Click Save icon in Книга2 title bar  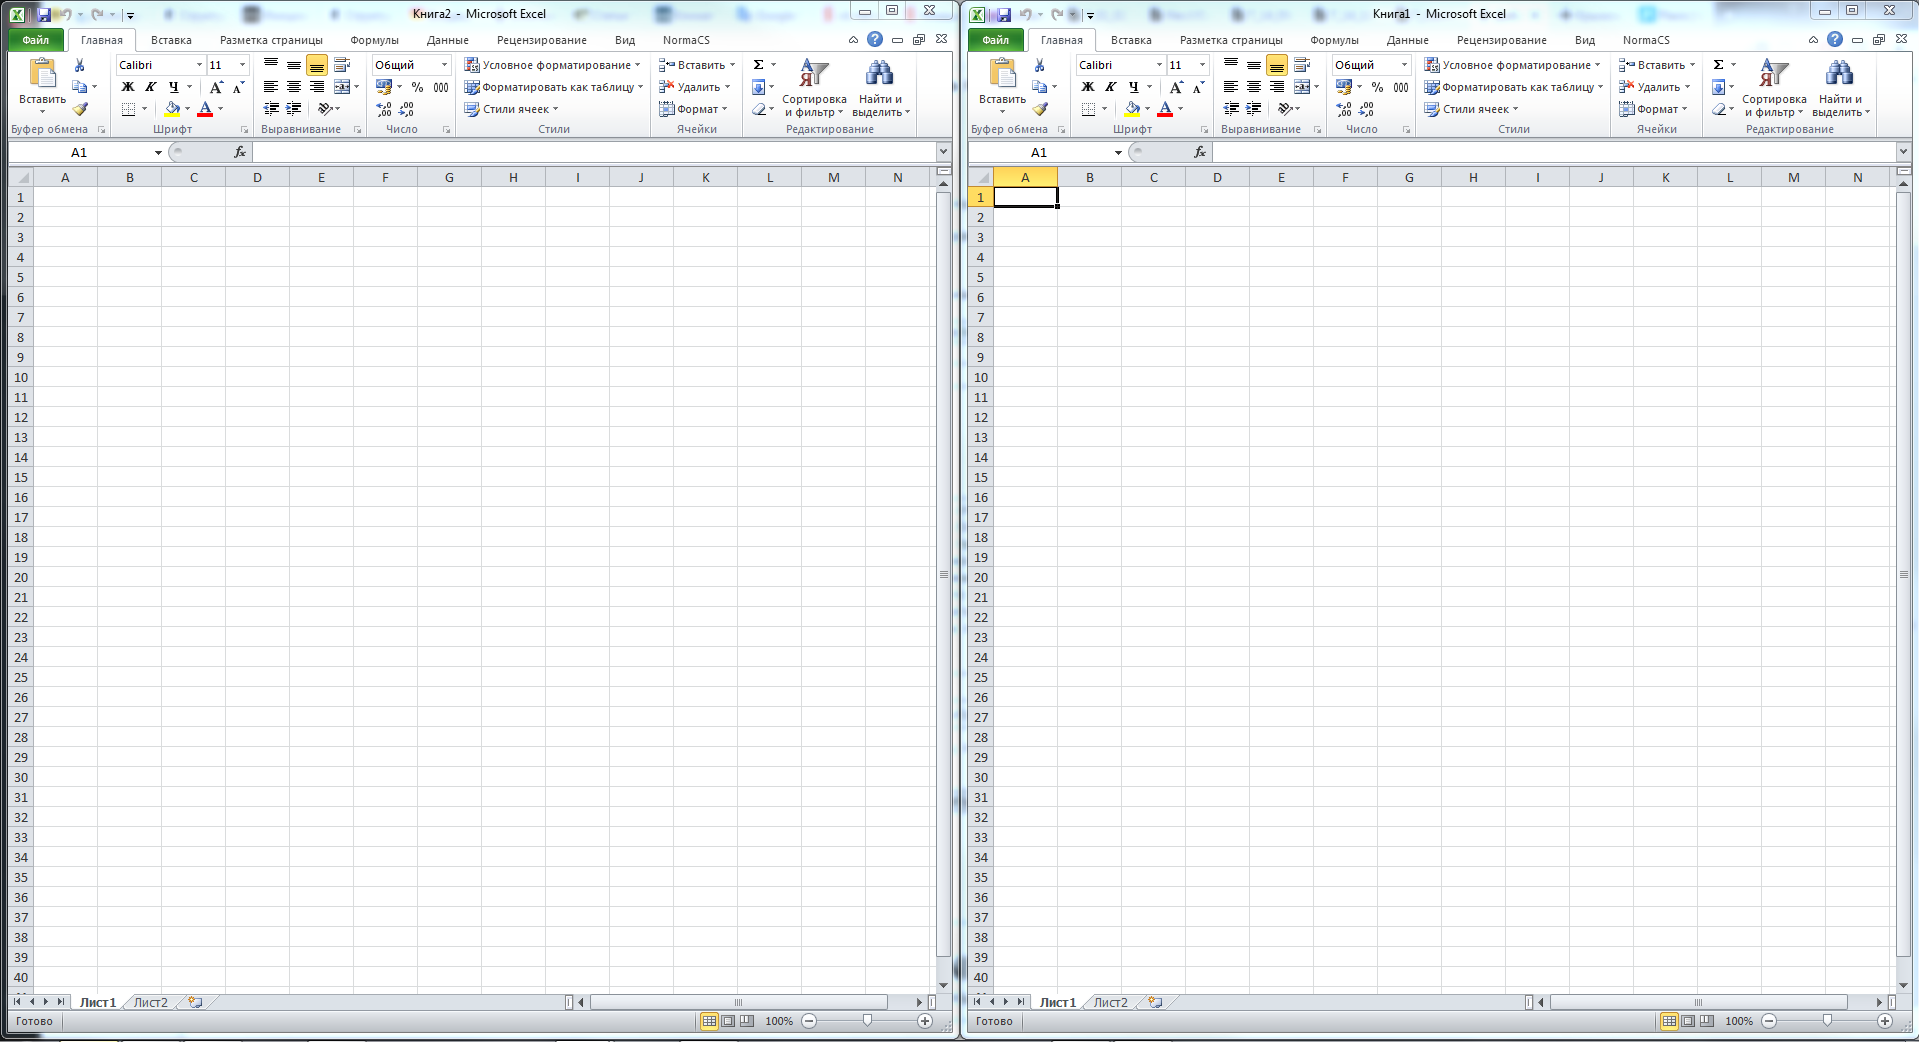(x=43, y=14)
